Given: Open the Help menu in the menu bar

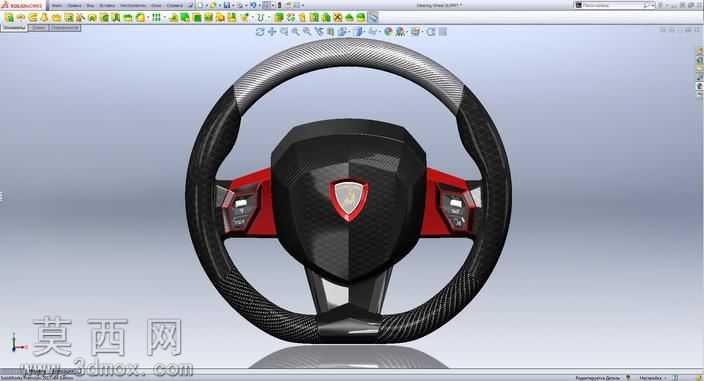Looking at the screenshot, I should point(175,5).
